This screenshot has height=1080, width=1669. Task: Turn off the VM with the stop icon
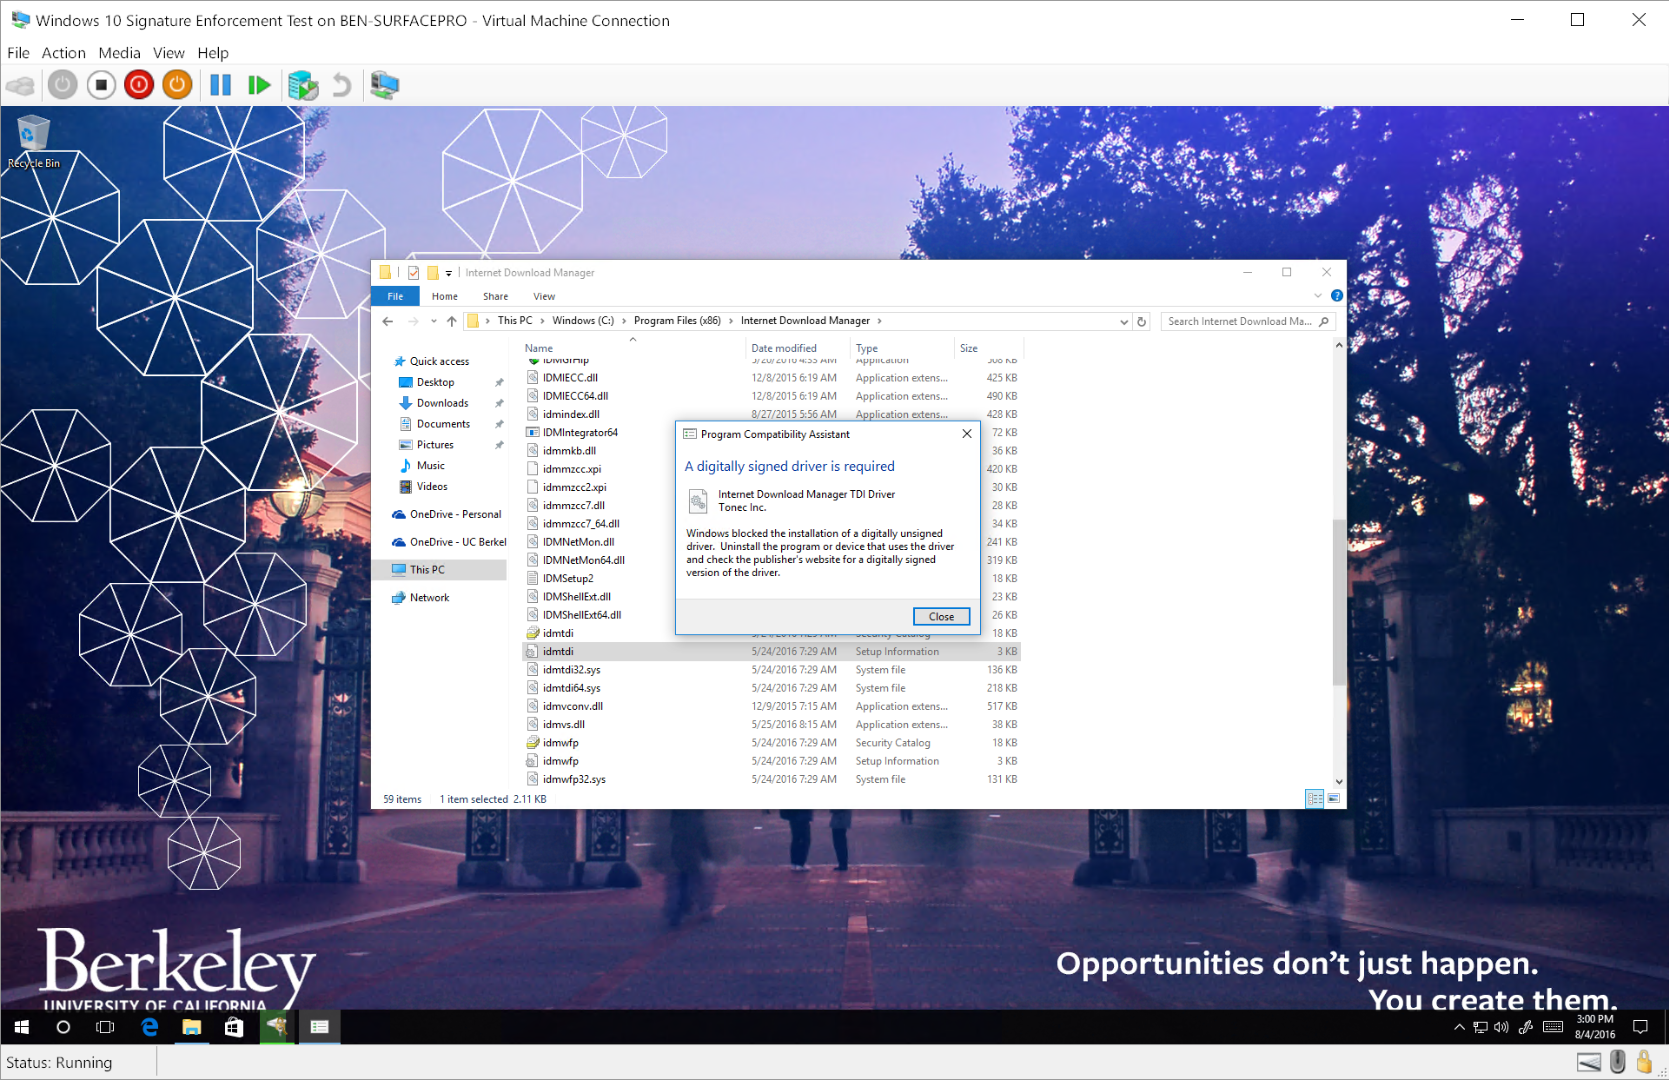coord(101,85)
